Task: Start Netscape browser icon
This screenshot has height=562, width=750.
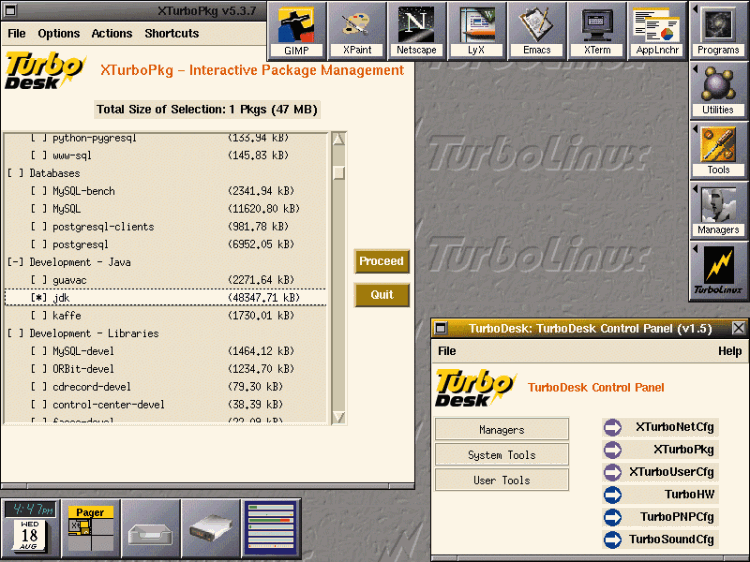Action: 416,30
